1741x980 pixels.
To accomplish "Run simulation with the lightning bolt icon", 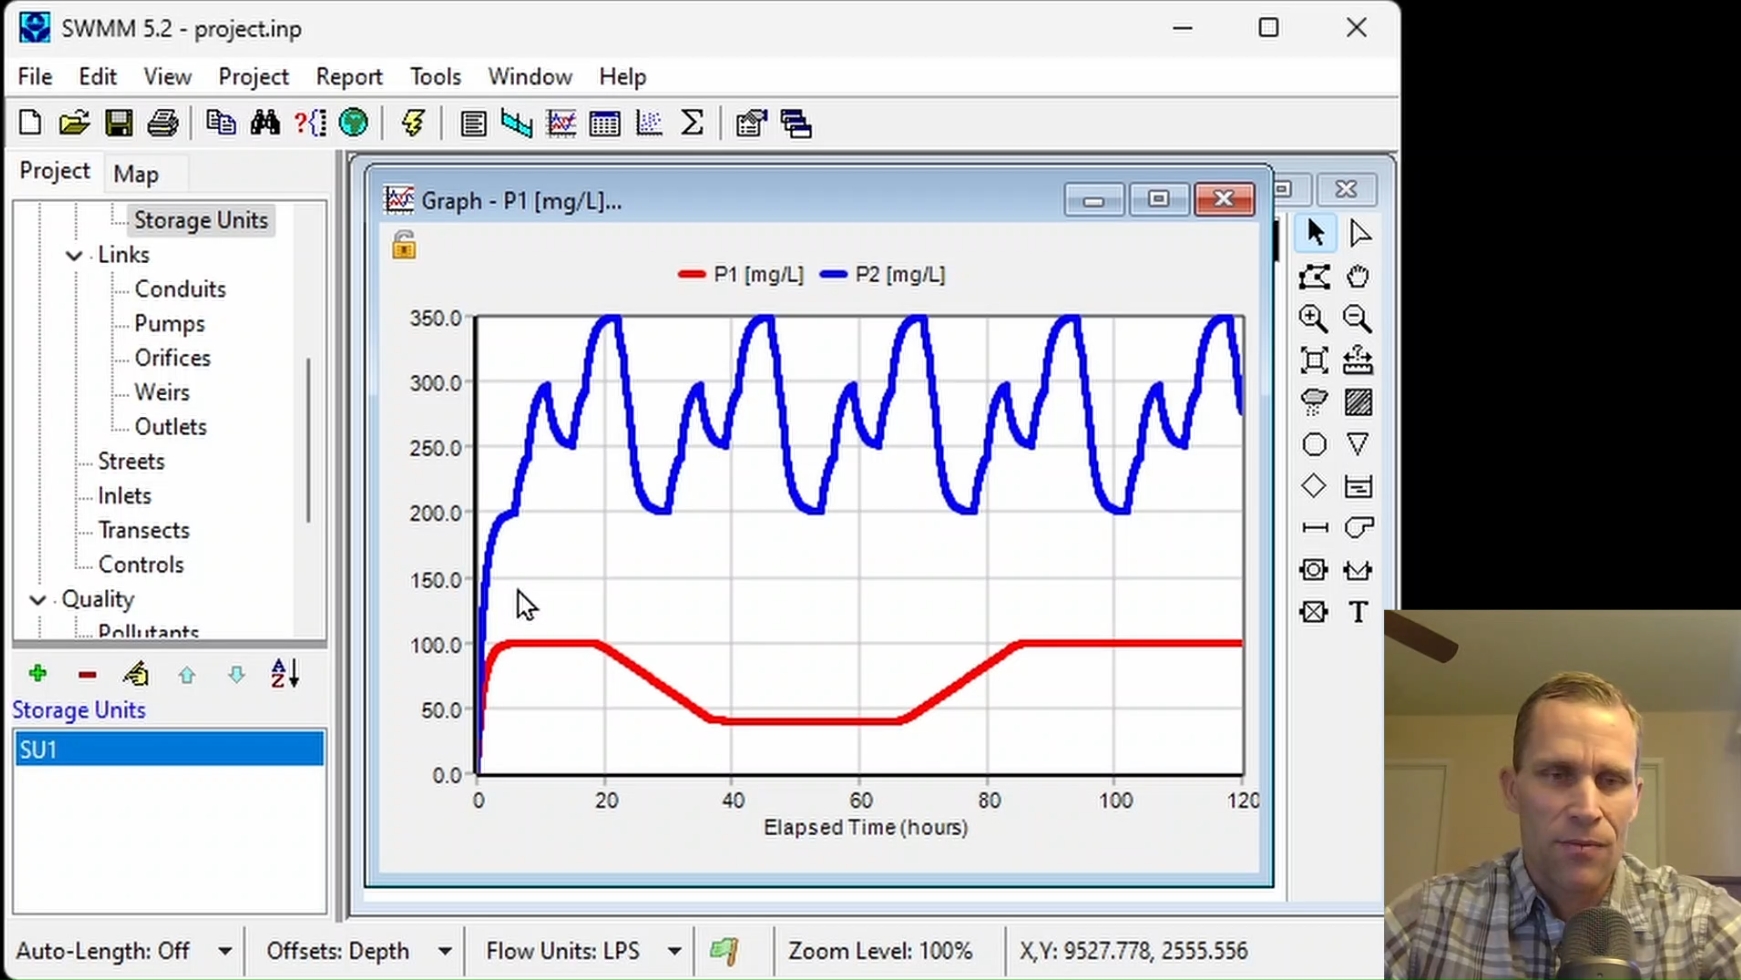I will click(x=412, y=123).
